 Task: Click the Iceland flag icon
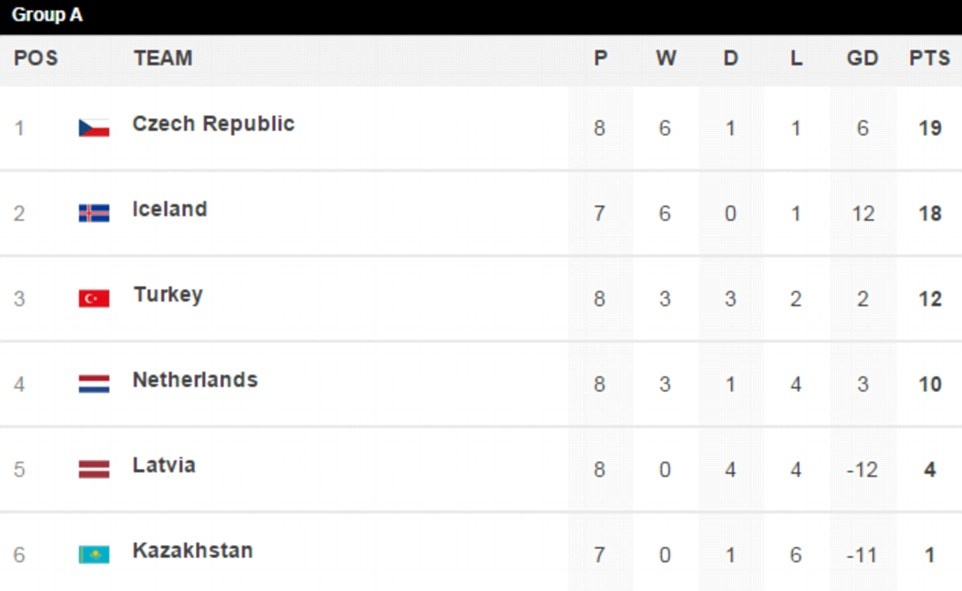coord(94,213)
